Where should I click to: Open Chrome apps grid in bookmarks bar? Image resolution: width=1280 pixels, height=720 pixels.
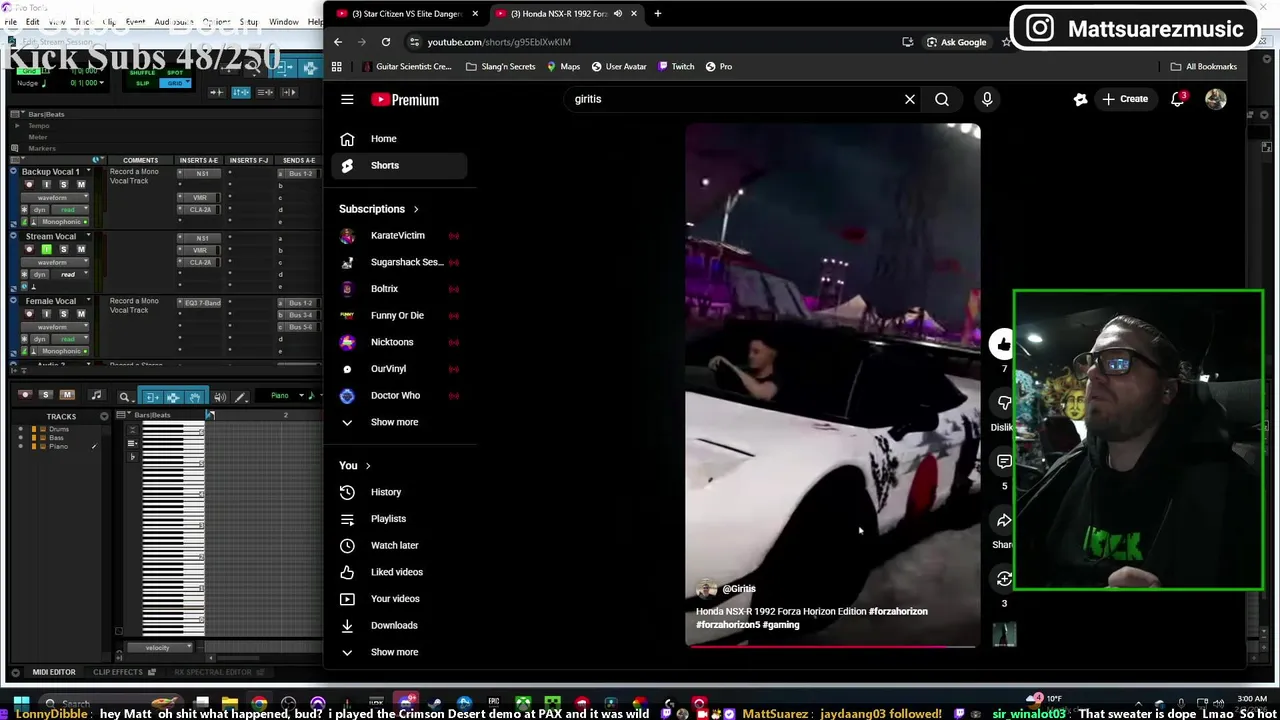(337, 67)
